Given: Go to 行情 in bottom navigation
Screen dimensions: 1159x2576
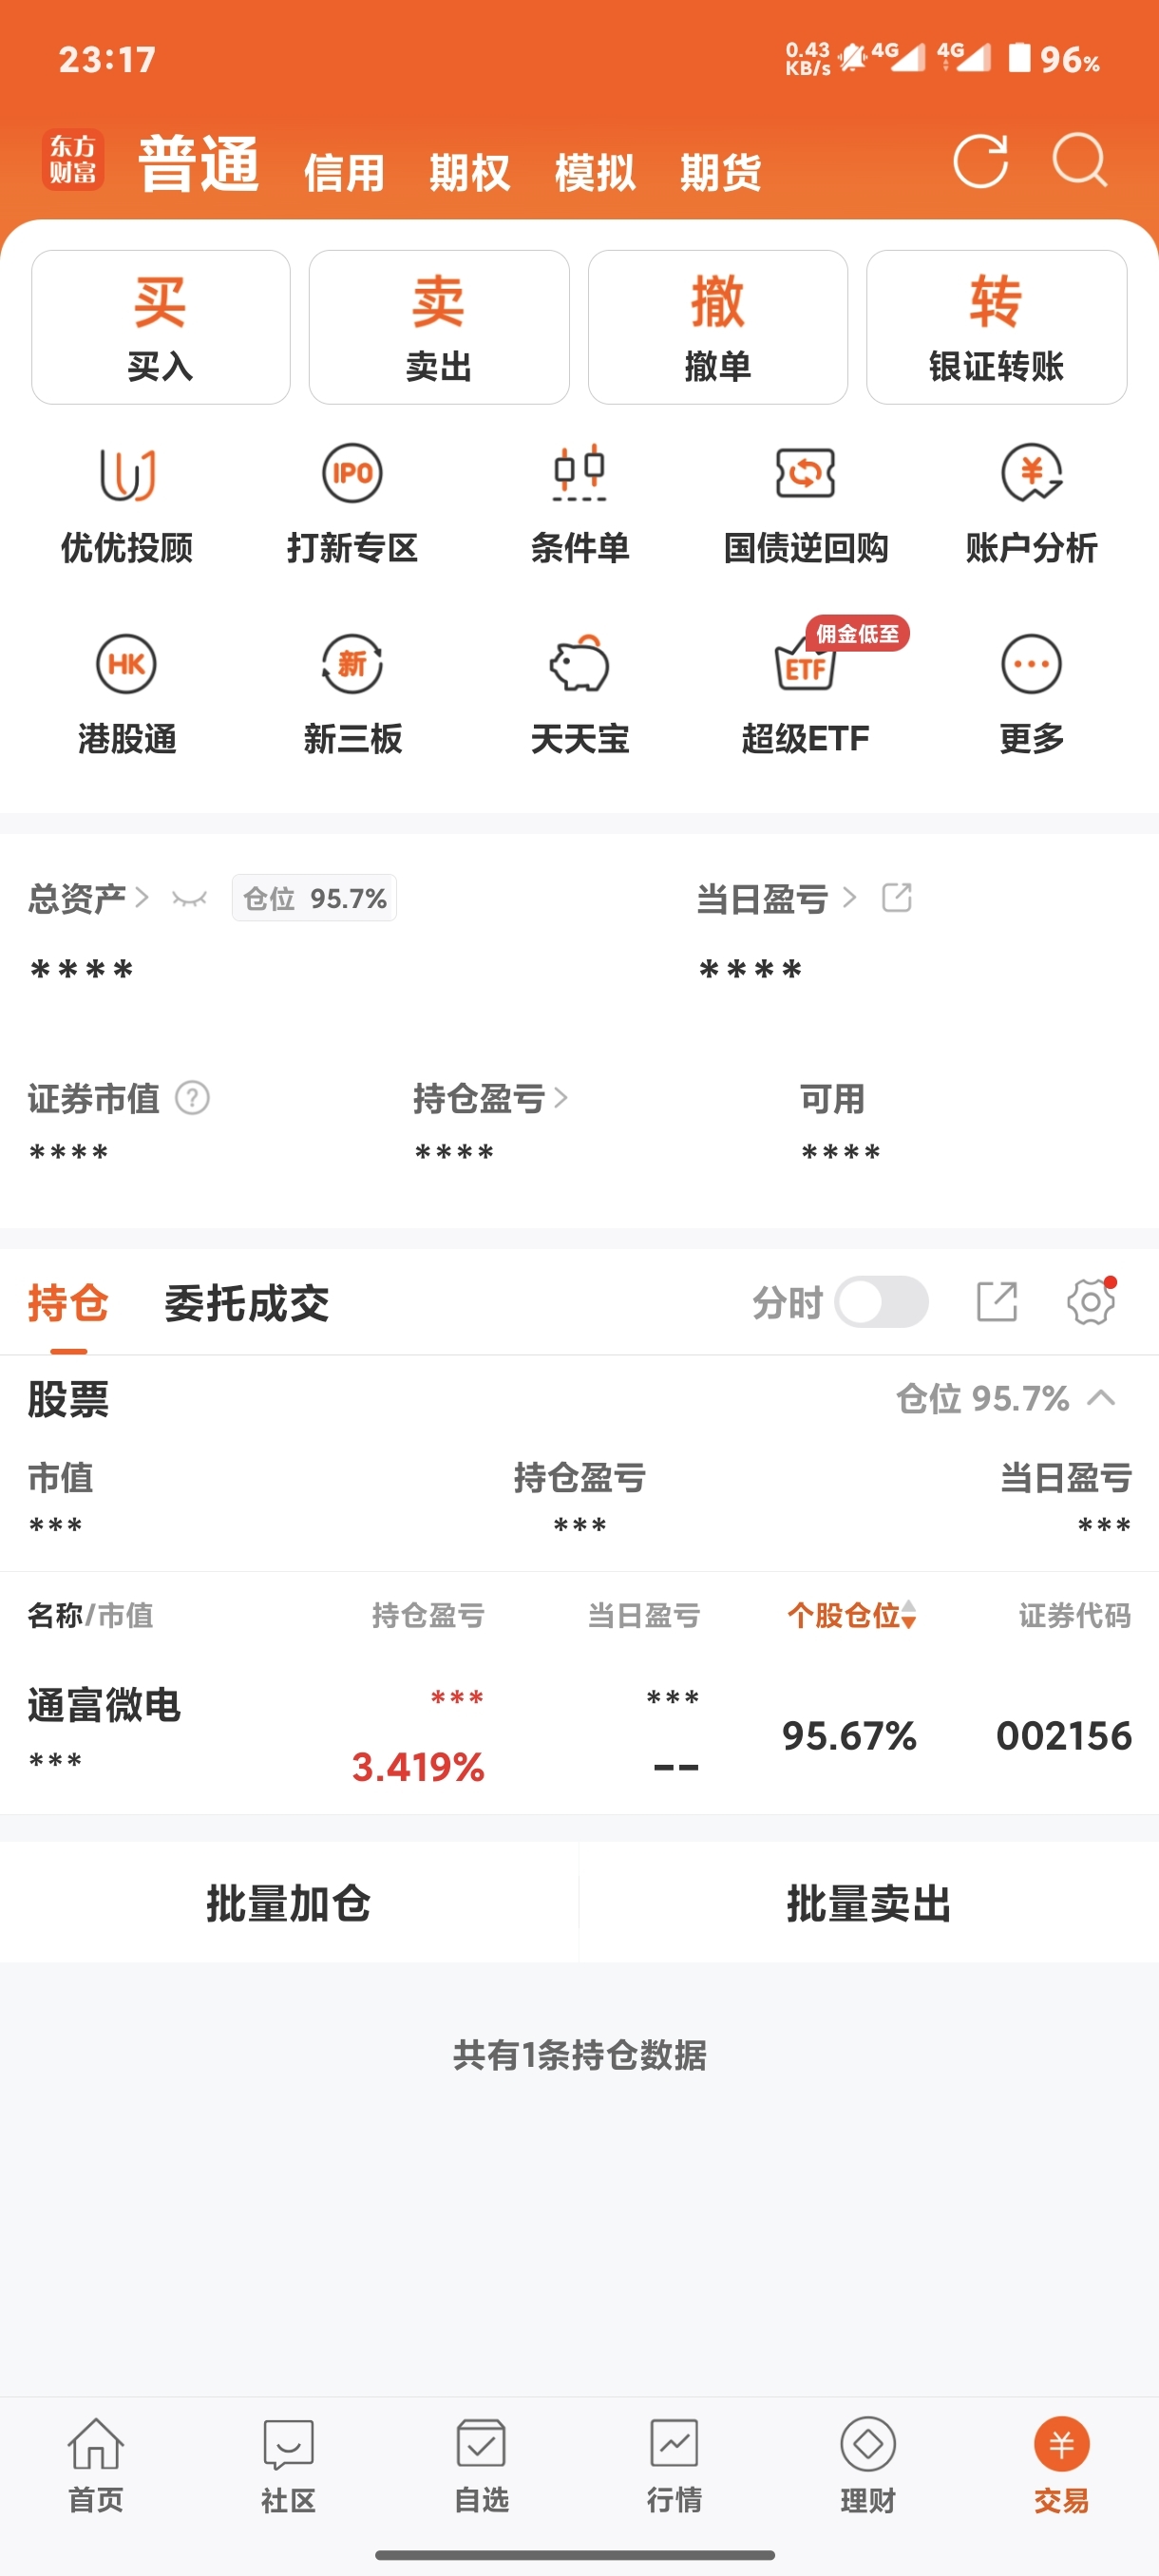Looking at the screenshot, I should pos(674,2465).
